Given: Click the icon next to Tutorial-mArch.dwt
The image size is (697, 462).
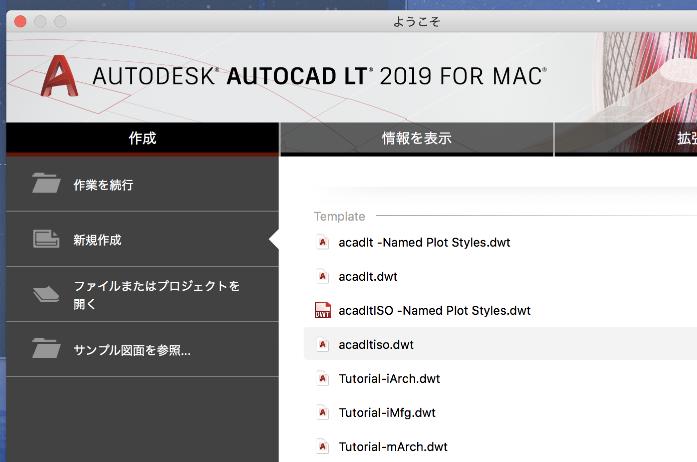Looking at the screenshot, I should coord(323,446).
